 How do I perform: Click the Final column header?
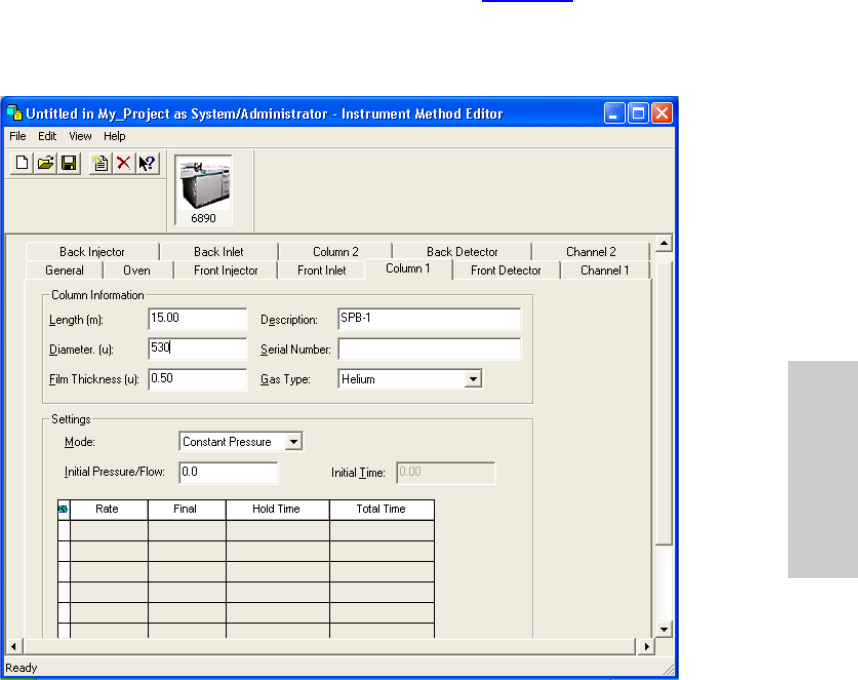[187, 509]
